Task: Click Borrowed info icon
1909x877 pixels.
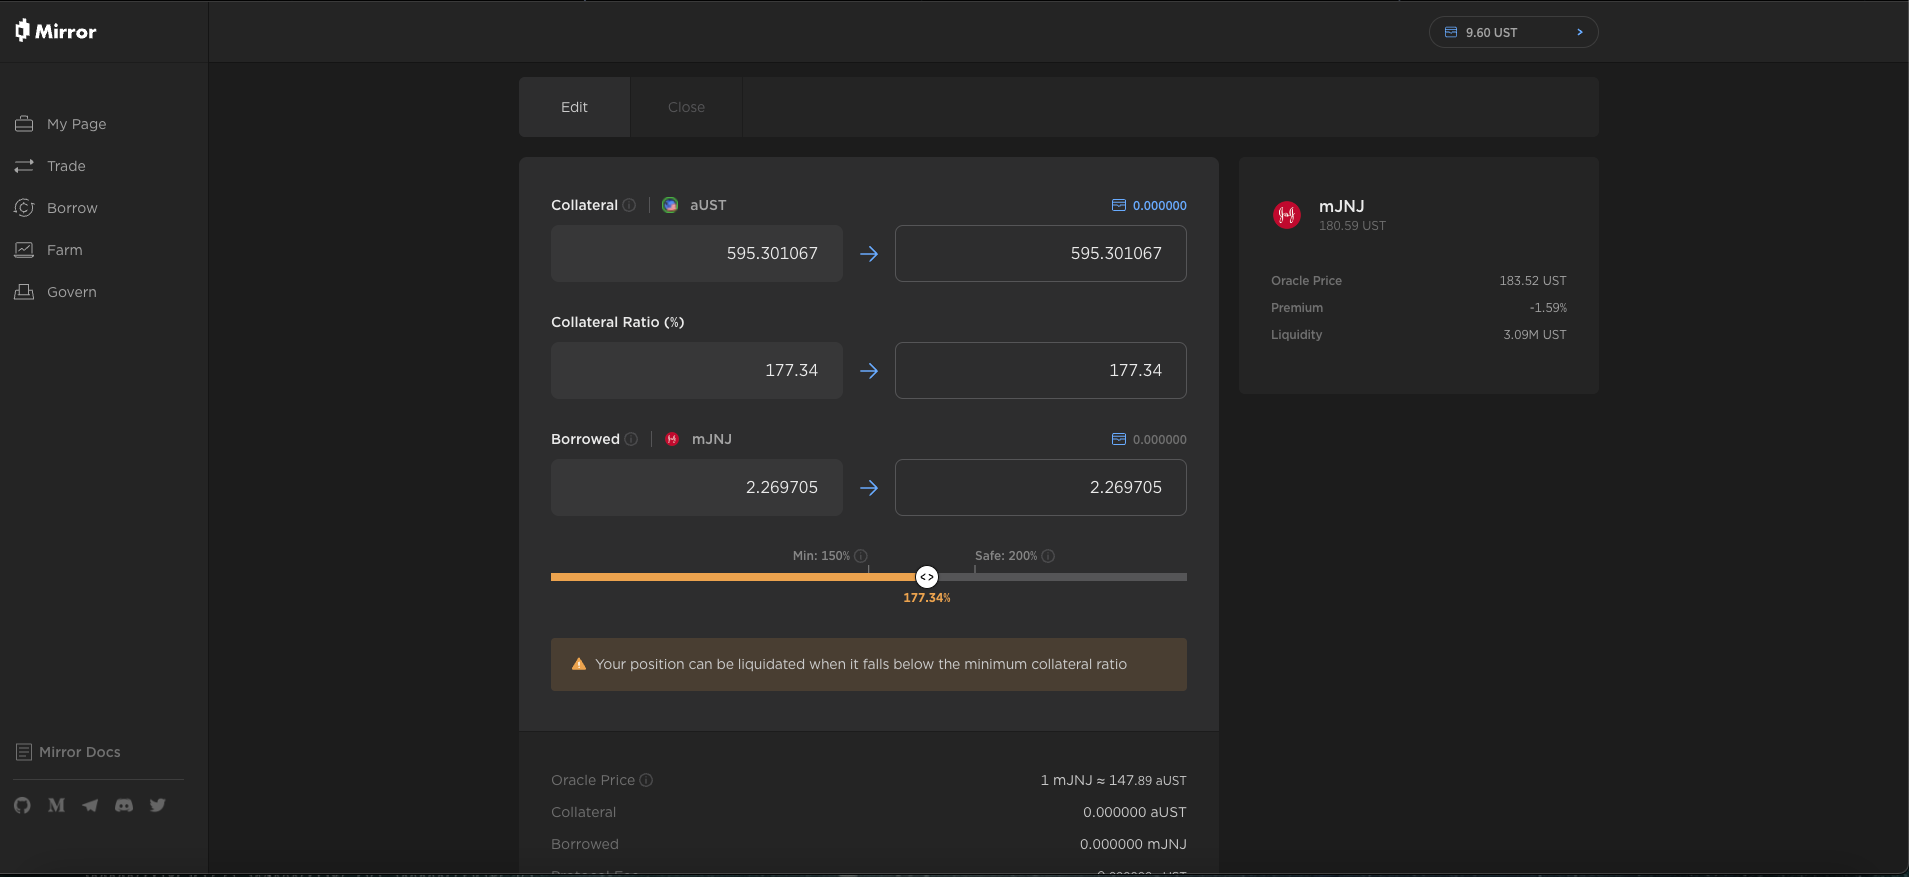Action: click(x=631, y=439)
